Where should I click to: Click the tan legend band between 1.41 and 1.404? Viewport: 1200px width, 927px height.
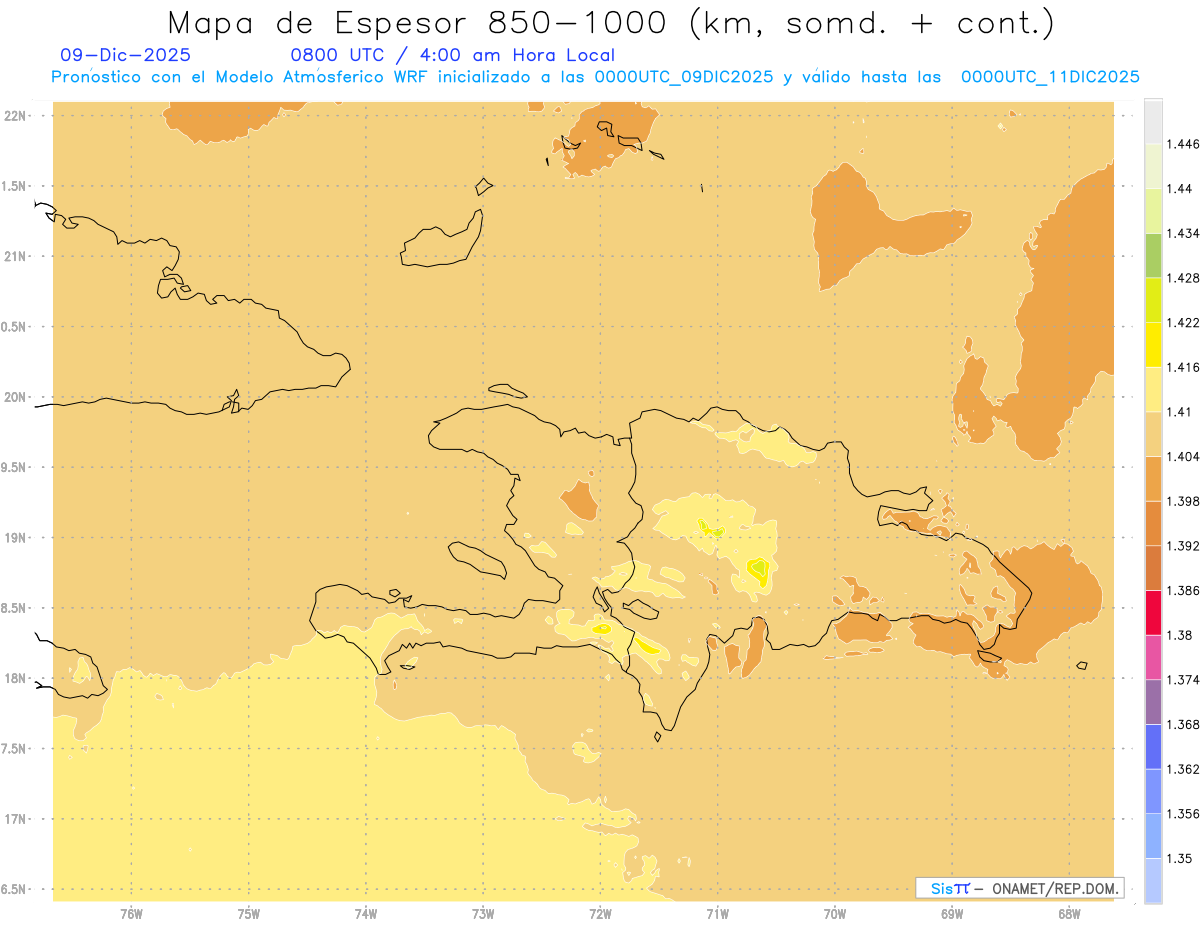[x=1153, y=433]
